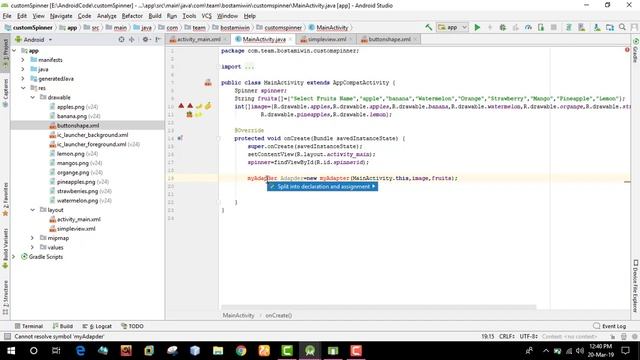Image resolution: width=640 pixels, height=360 pixels.
Task: Select Split into declaration and assignment
Action: (x=322, y=187)
